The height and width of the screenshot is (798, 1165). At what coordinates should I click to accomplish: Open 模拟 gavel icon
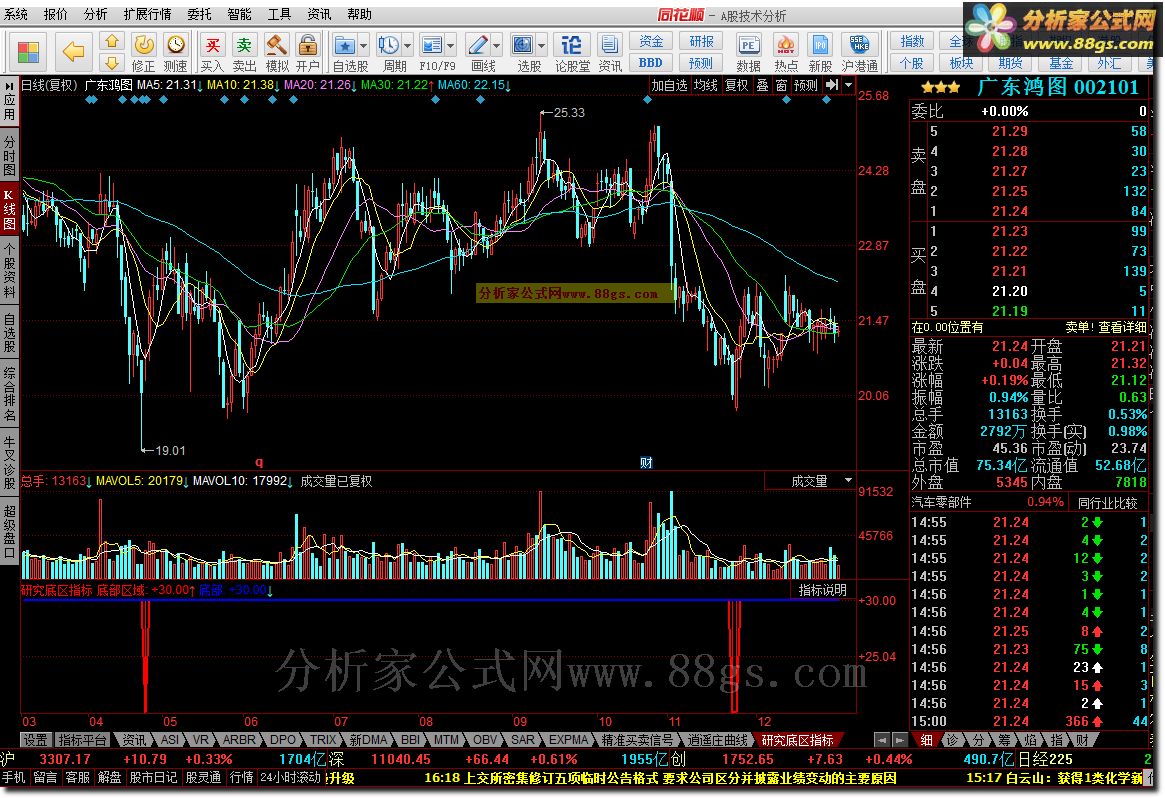[x=276, y=52]
